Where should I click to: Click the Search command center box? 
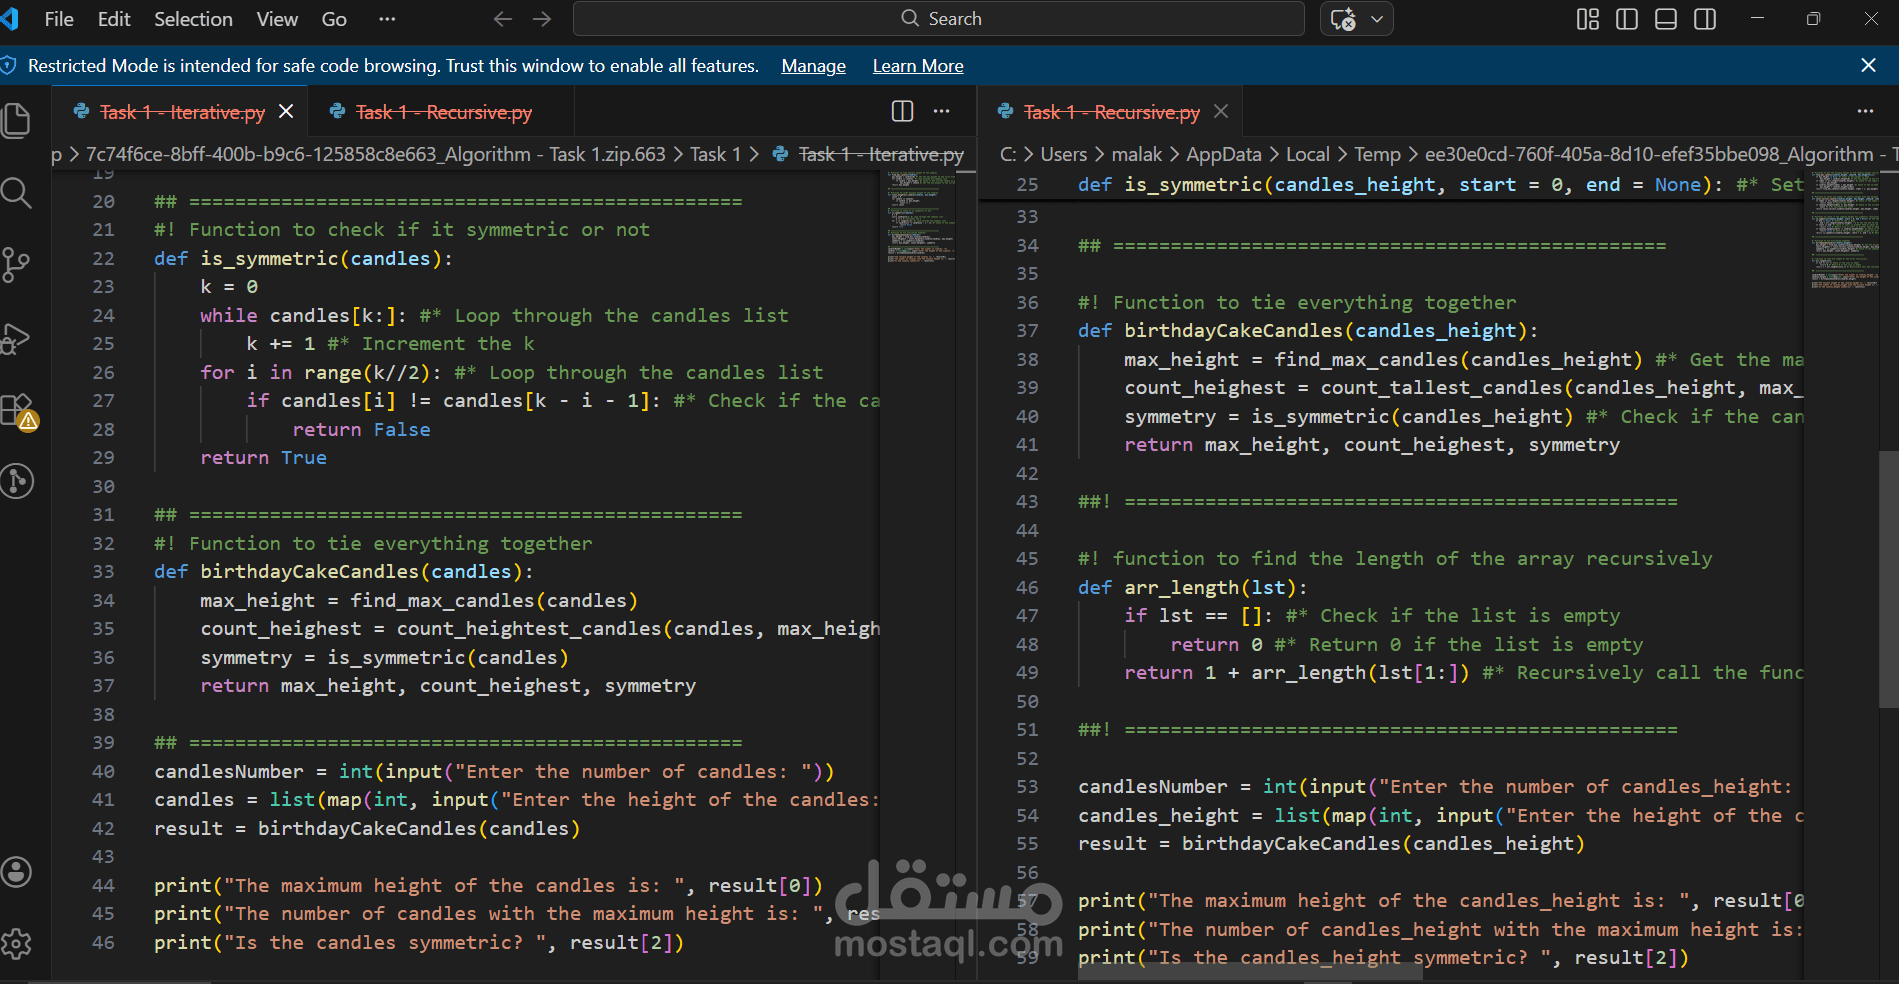(x=939, y=19)
